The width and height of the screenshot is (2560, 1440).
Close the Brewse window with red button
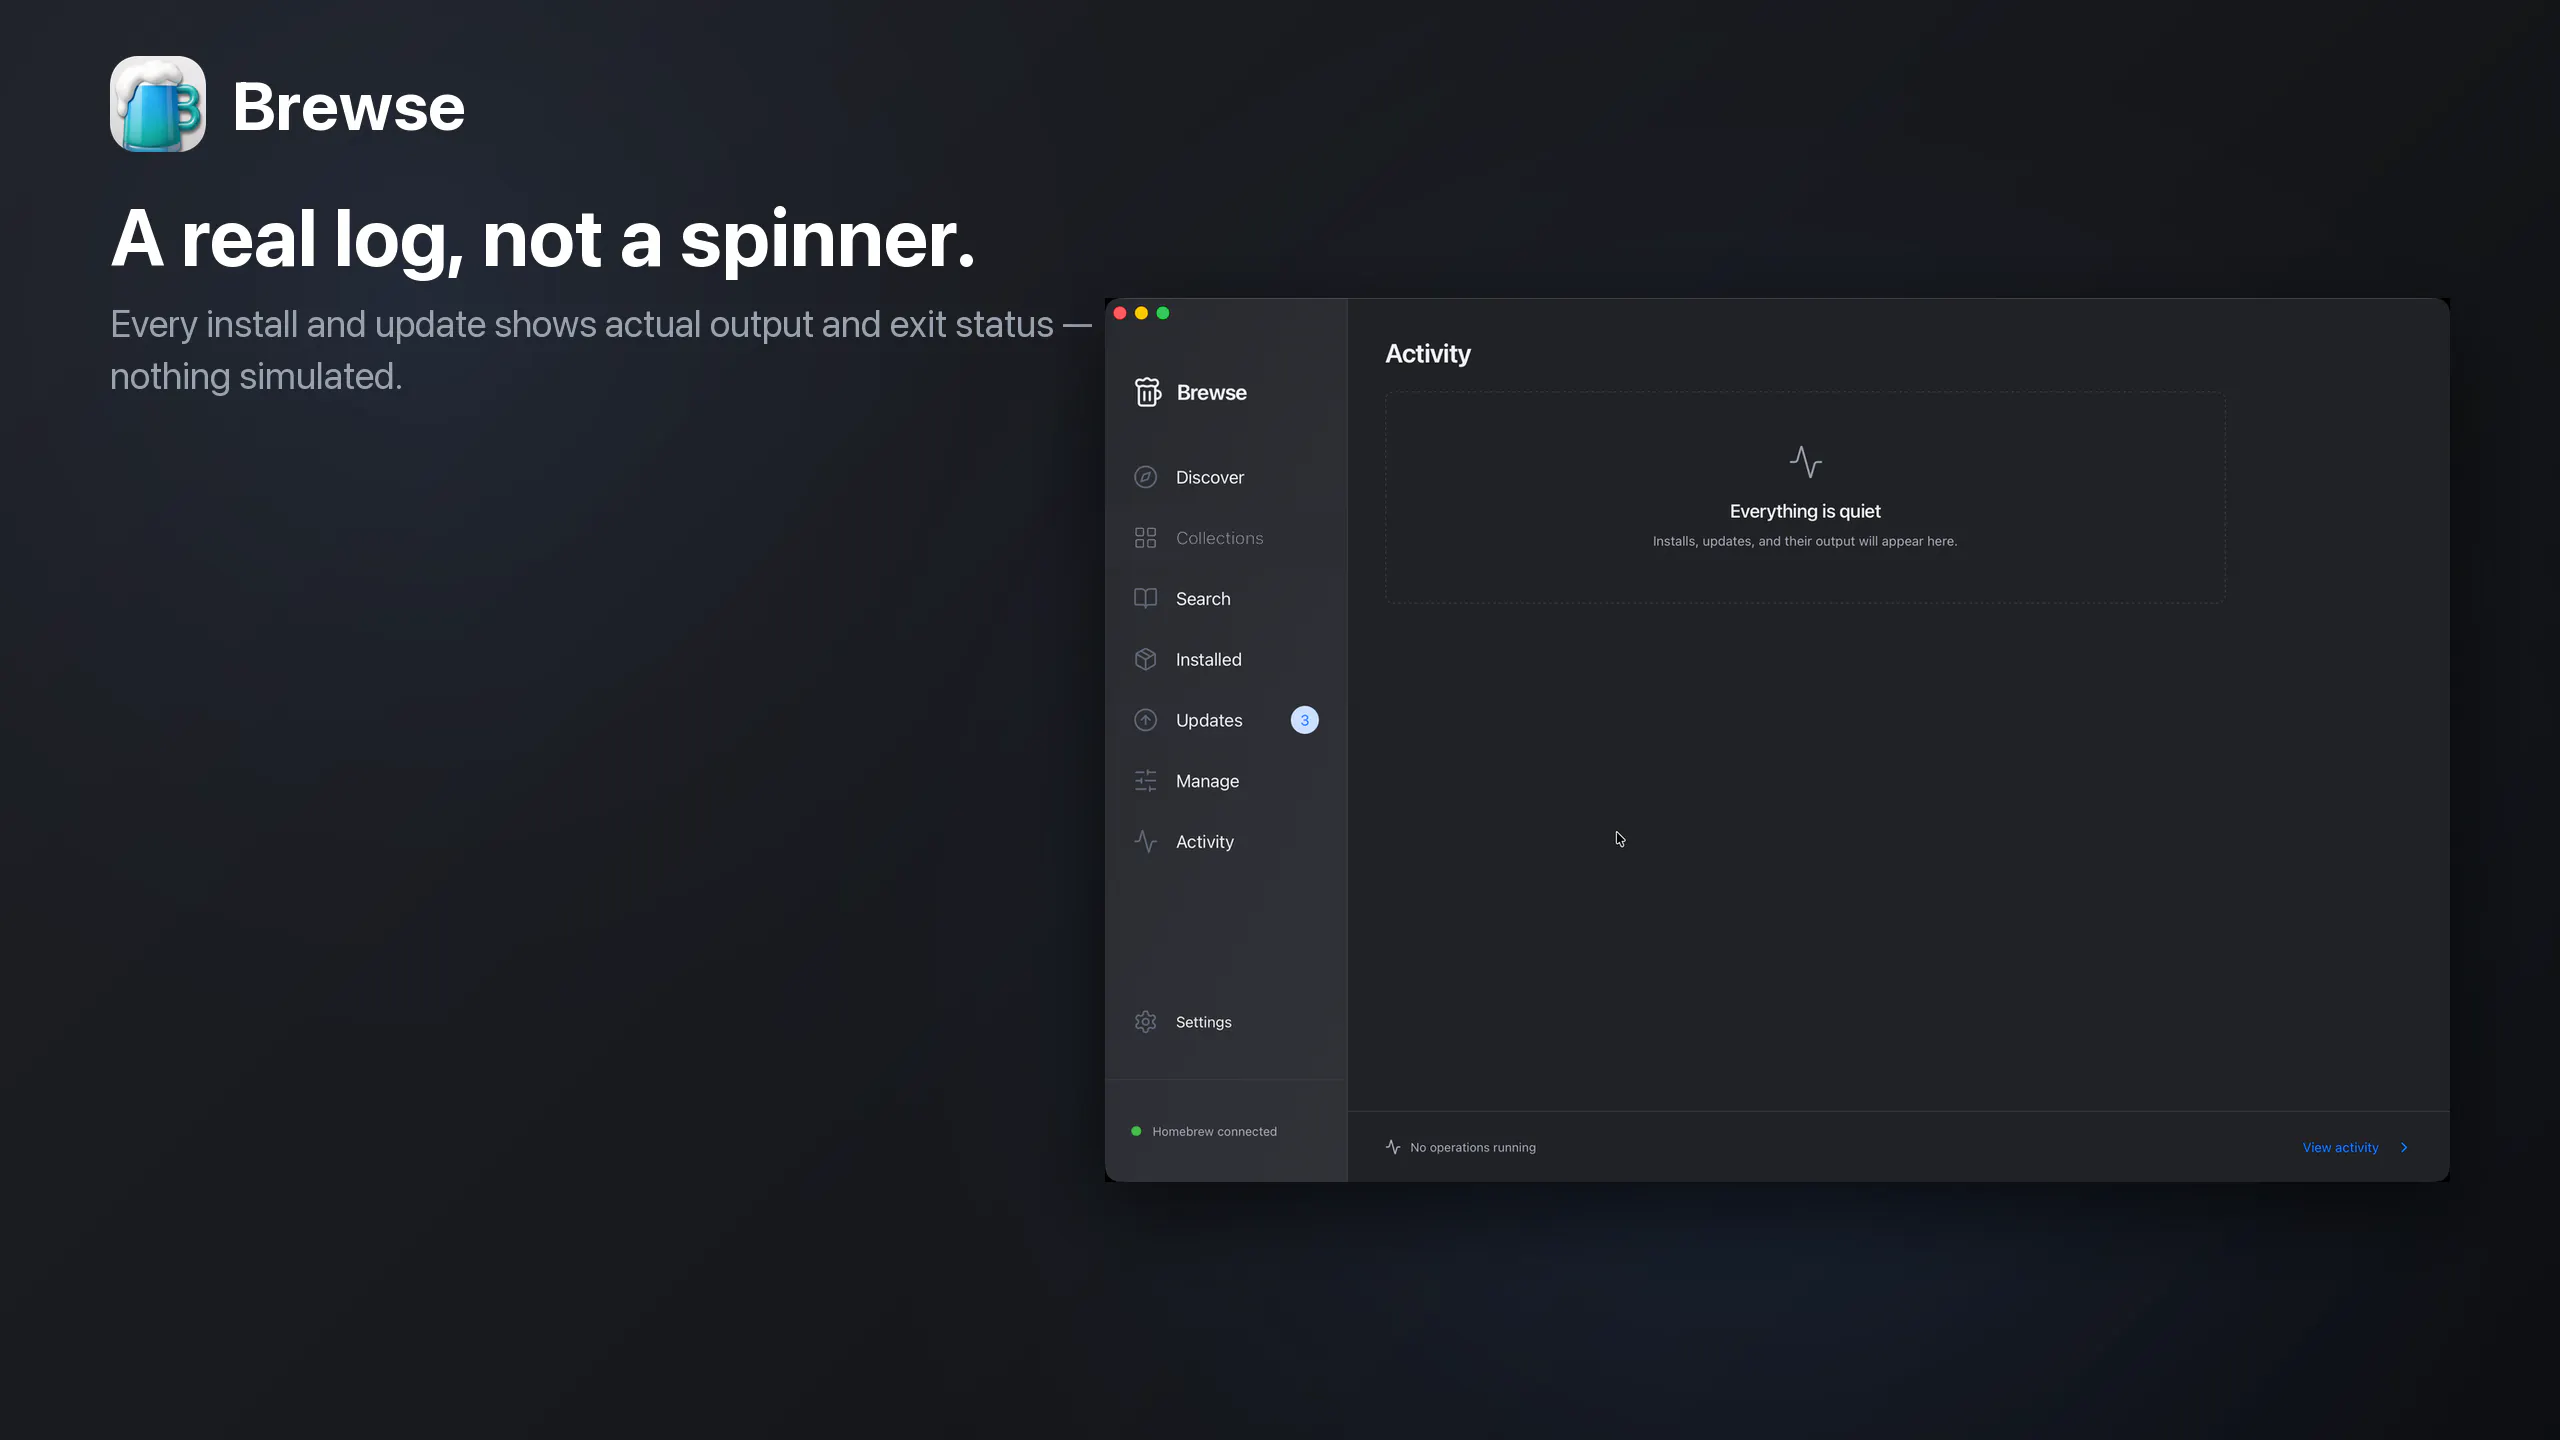pos(1120,313)
